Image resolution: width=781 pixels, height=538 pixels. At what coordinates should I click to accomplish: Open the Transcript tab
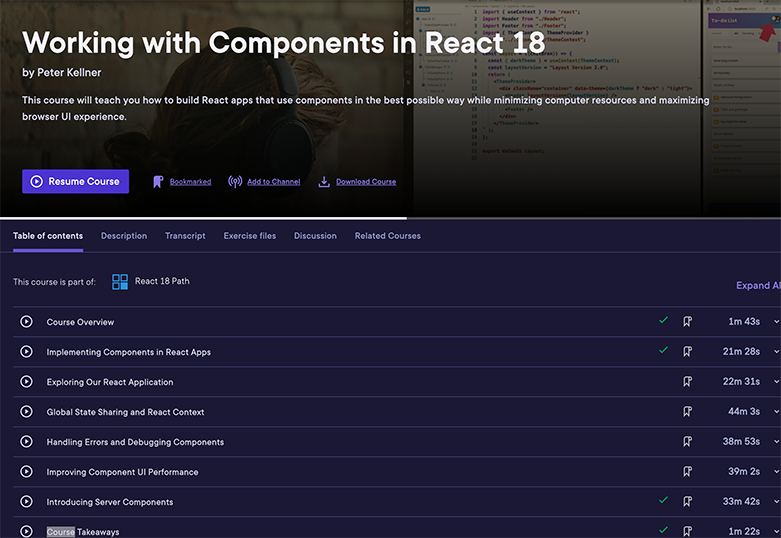coord(185,236)
